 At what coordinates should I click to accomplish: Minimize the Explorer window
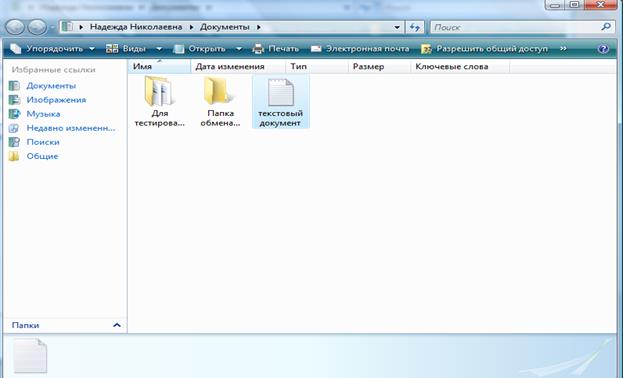(x=555, y=5)
